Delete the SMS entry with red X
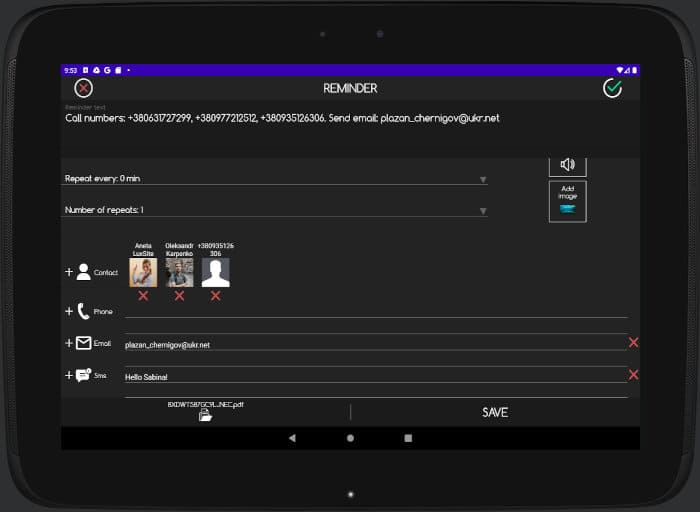Viewport: 700px width, 512px height. coord(633,375)
